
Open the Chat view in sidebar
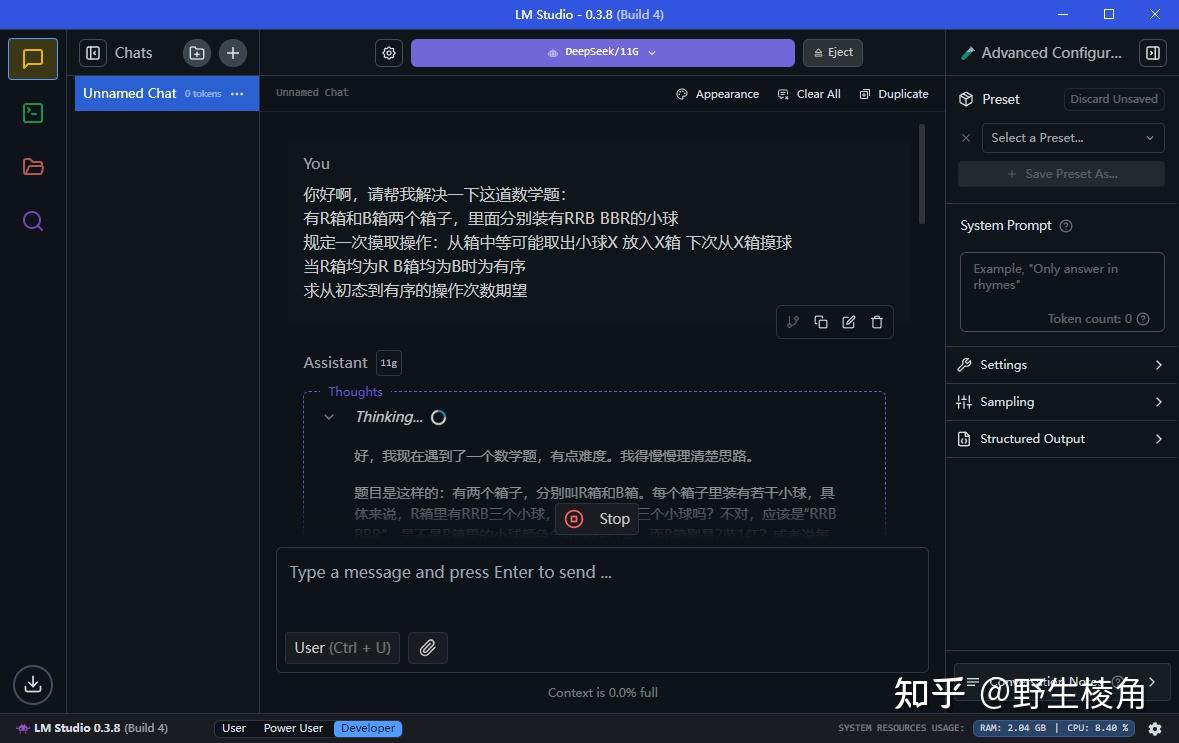tap(33, 59)
